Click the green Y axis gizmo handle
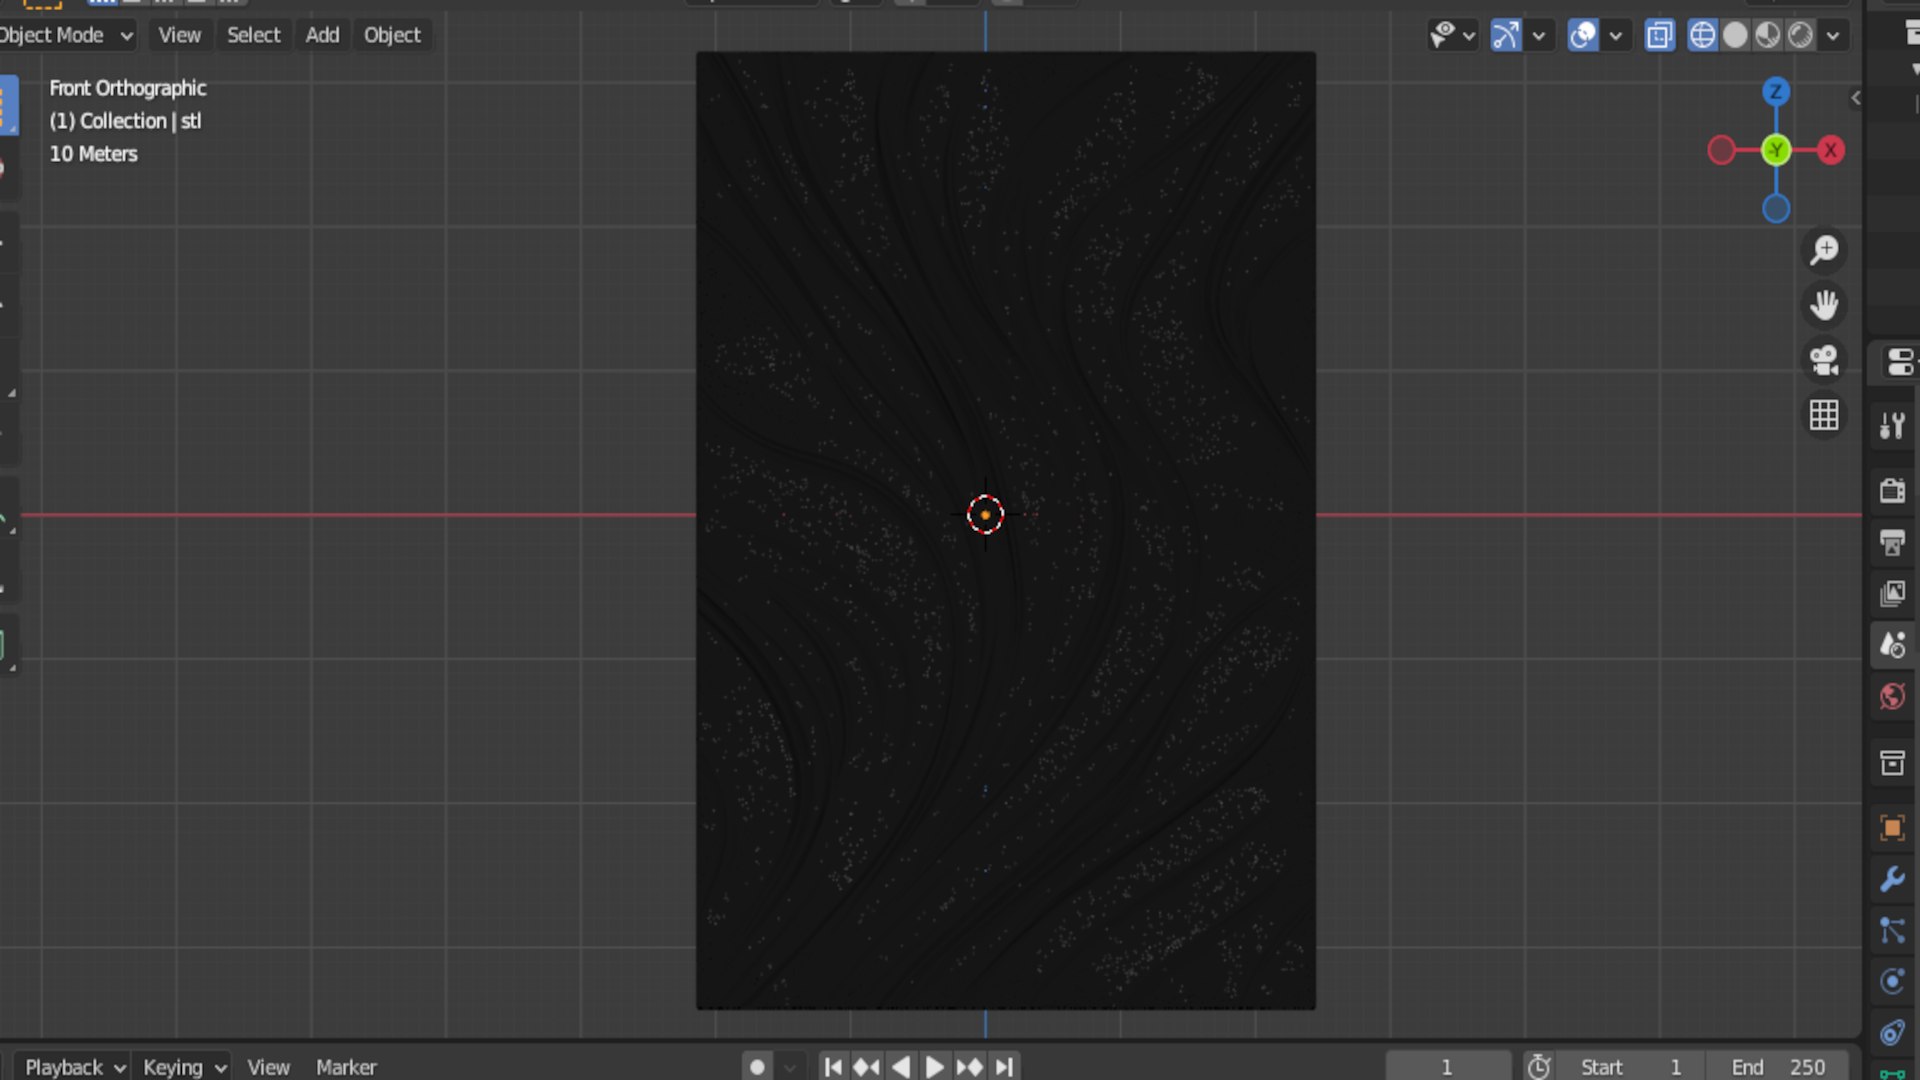1920x1080 pixels. [x=1776, y=151]
